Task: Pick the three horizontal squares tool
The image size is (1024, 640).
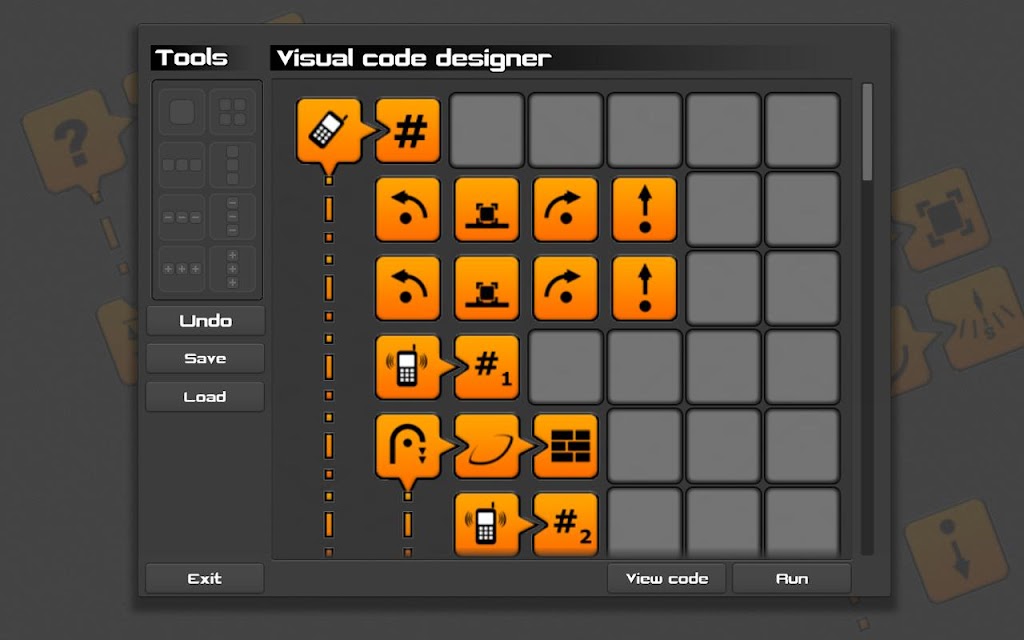Action: [182, 165]
